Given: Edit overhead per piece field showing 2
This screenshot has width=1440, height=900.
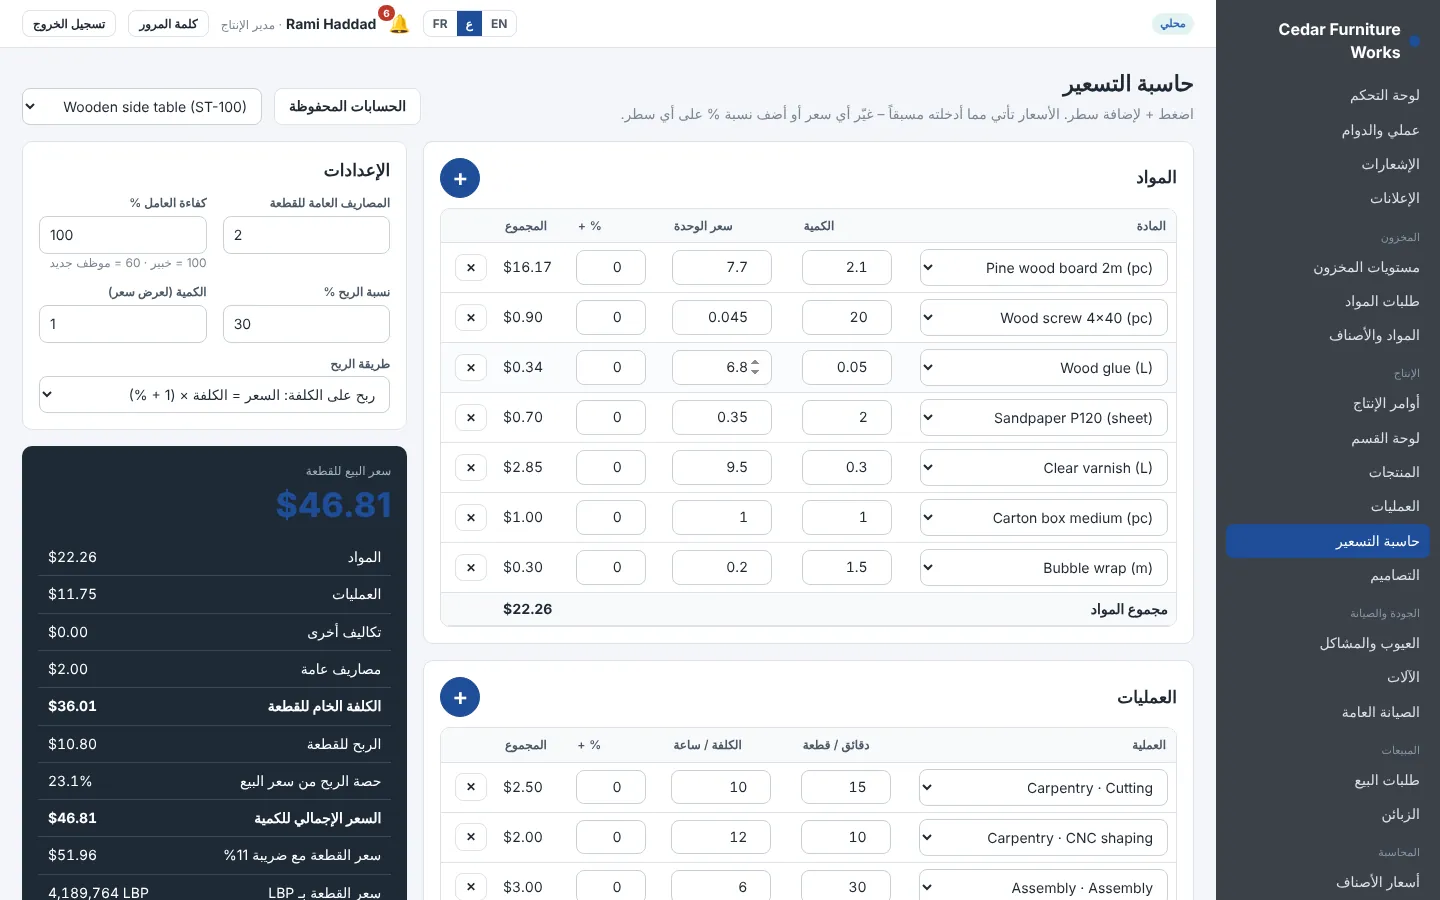Looking at the screenshot, I should pos(306,236).
